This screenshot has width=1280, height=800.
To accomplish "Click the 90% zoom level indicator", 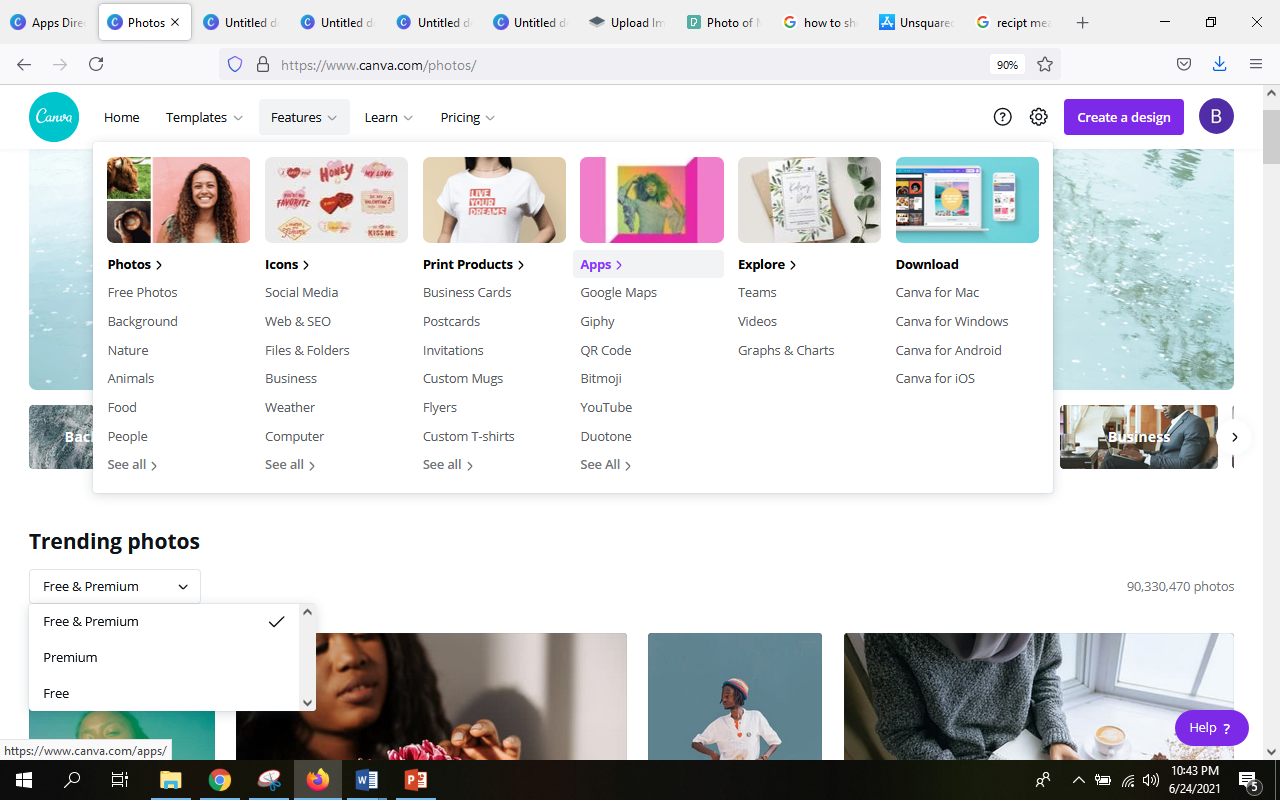I will pos(1007,64).
